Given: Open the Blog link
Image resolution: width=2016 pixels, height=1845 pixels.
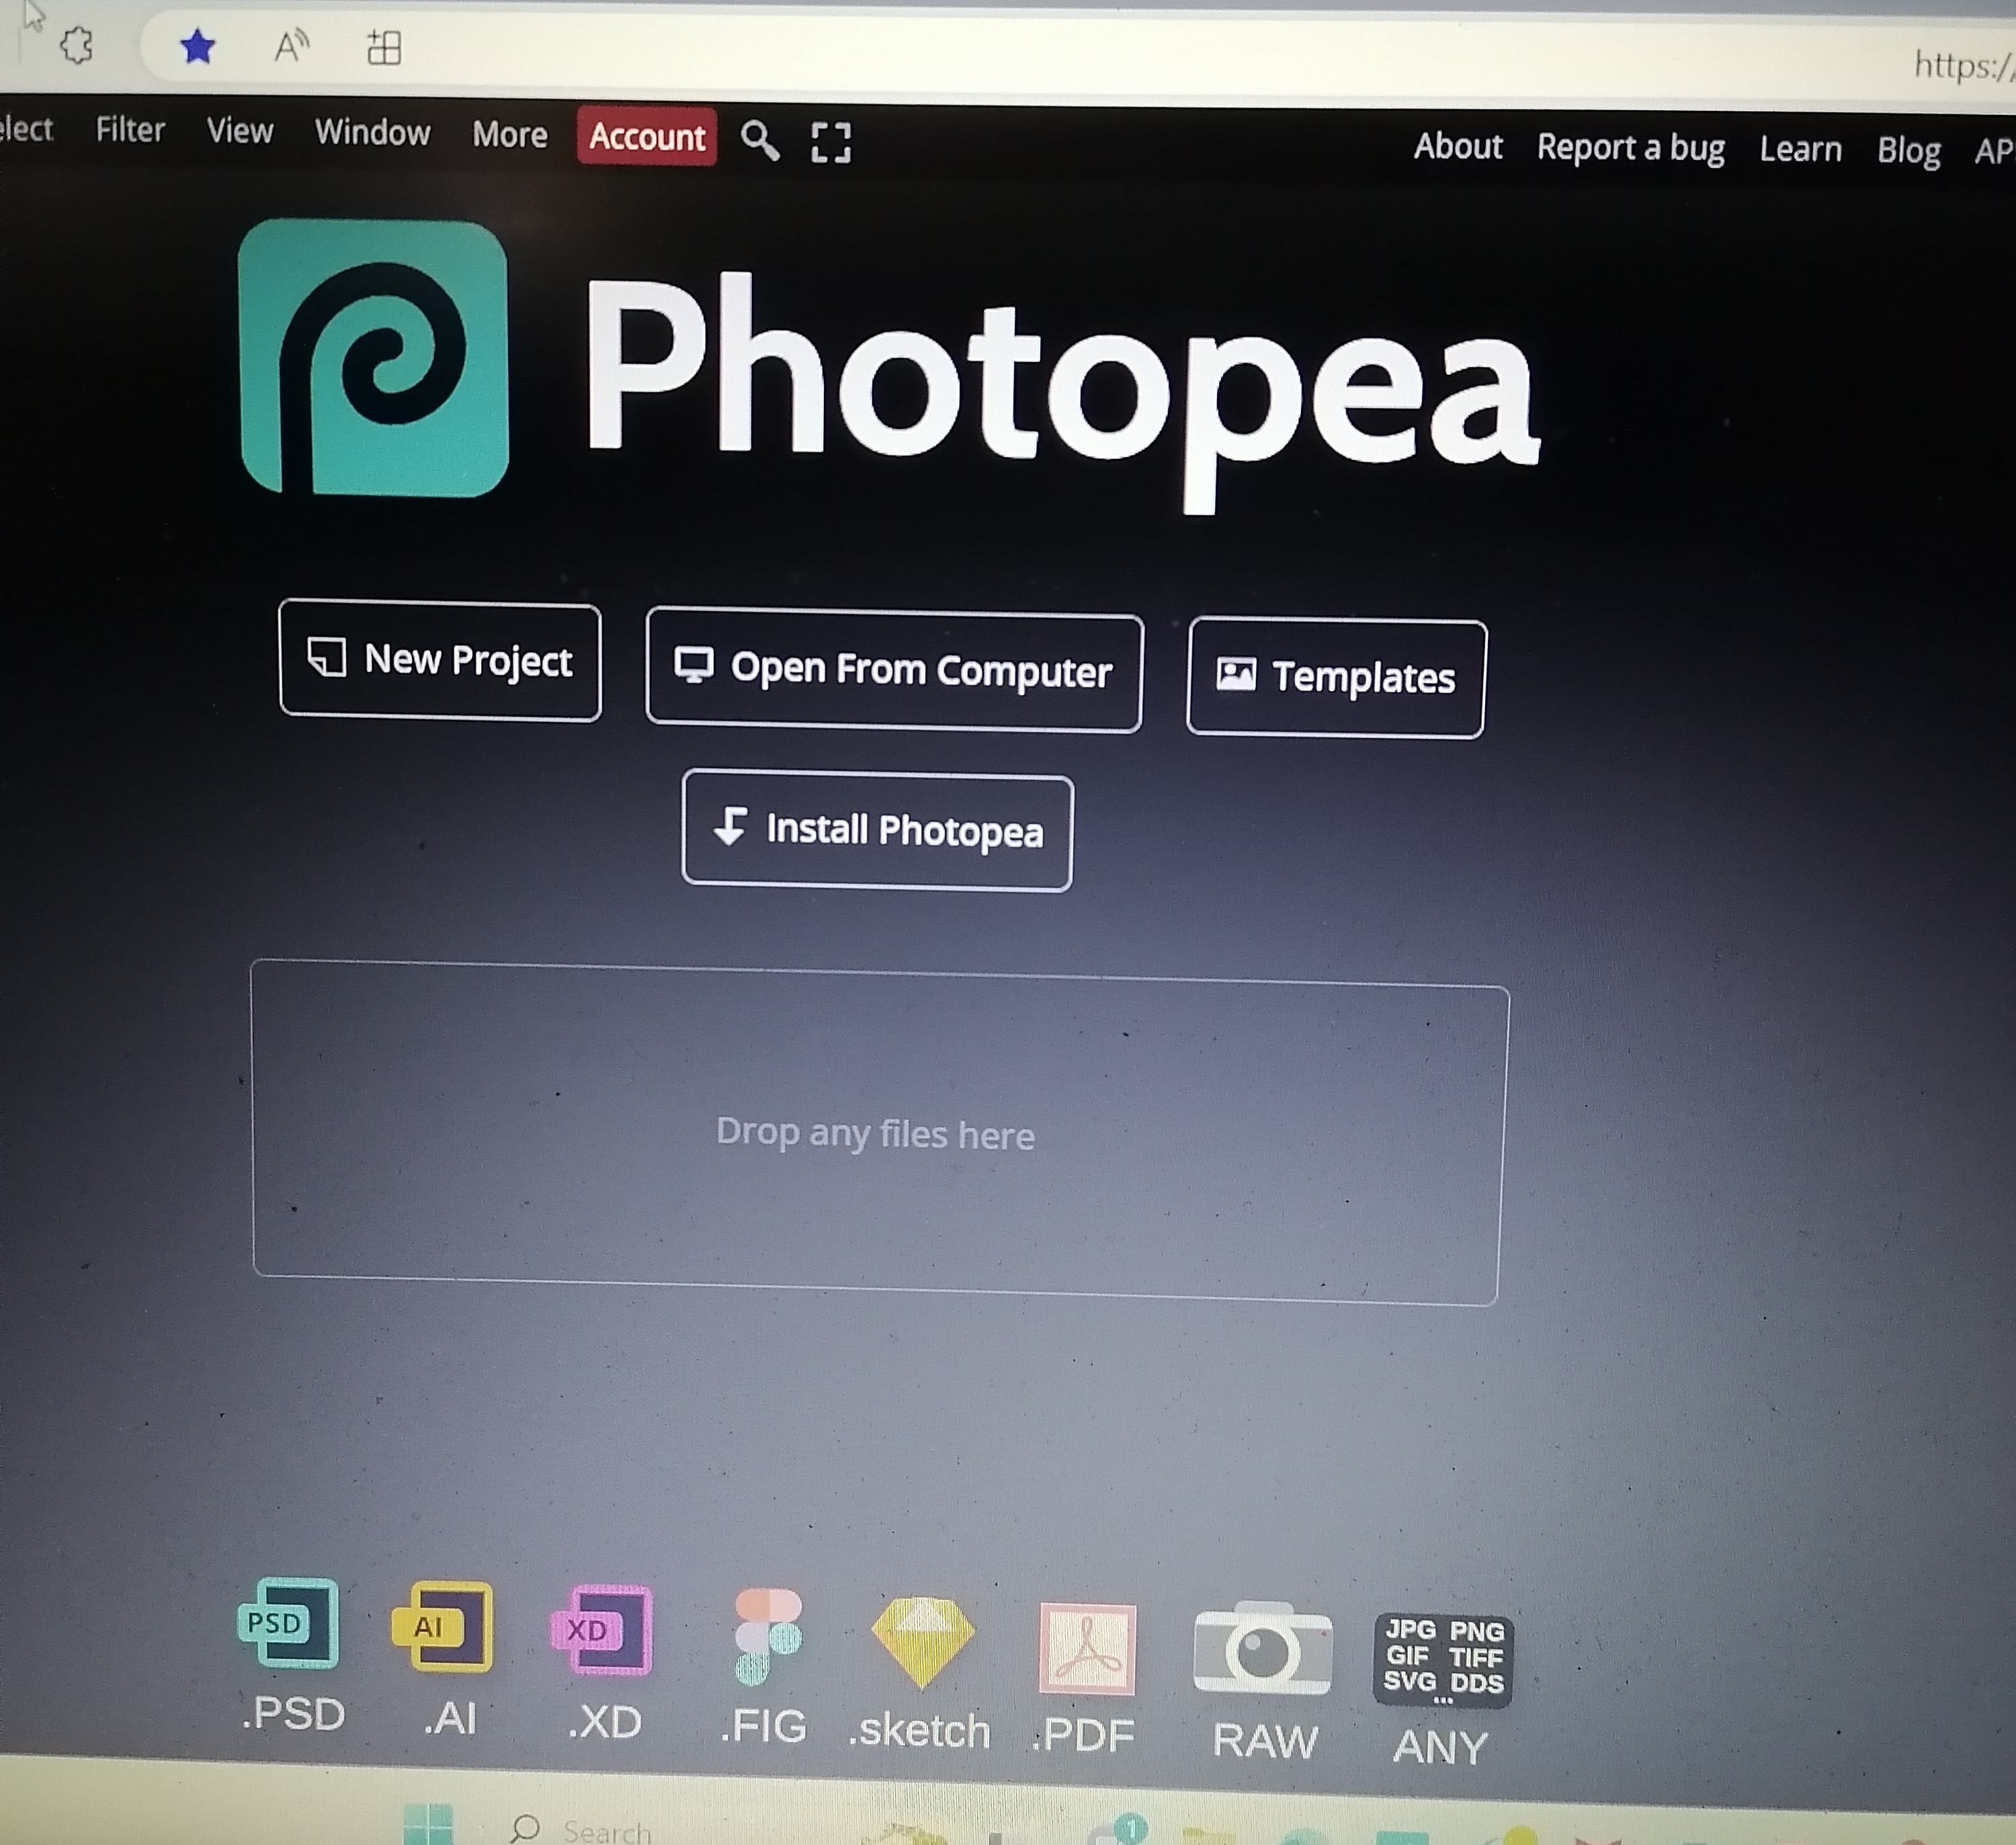Looking at the screenshot, I should (x=1909, y=151).
